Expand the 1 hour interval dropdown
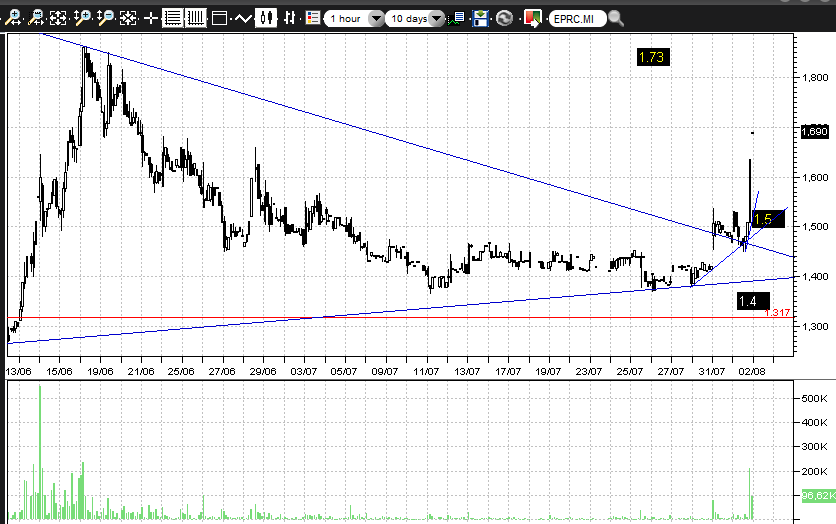The width and height of the screenshot is (836, 524). click(375, 18)
